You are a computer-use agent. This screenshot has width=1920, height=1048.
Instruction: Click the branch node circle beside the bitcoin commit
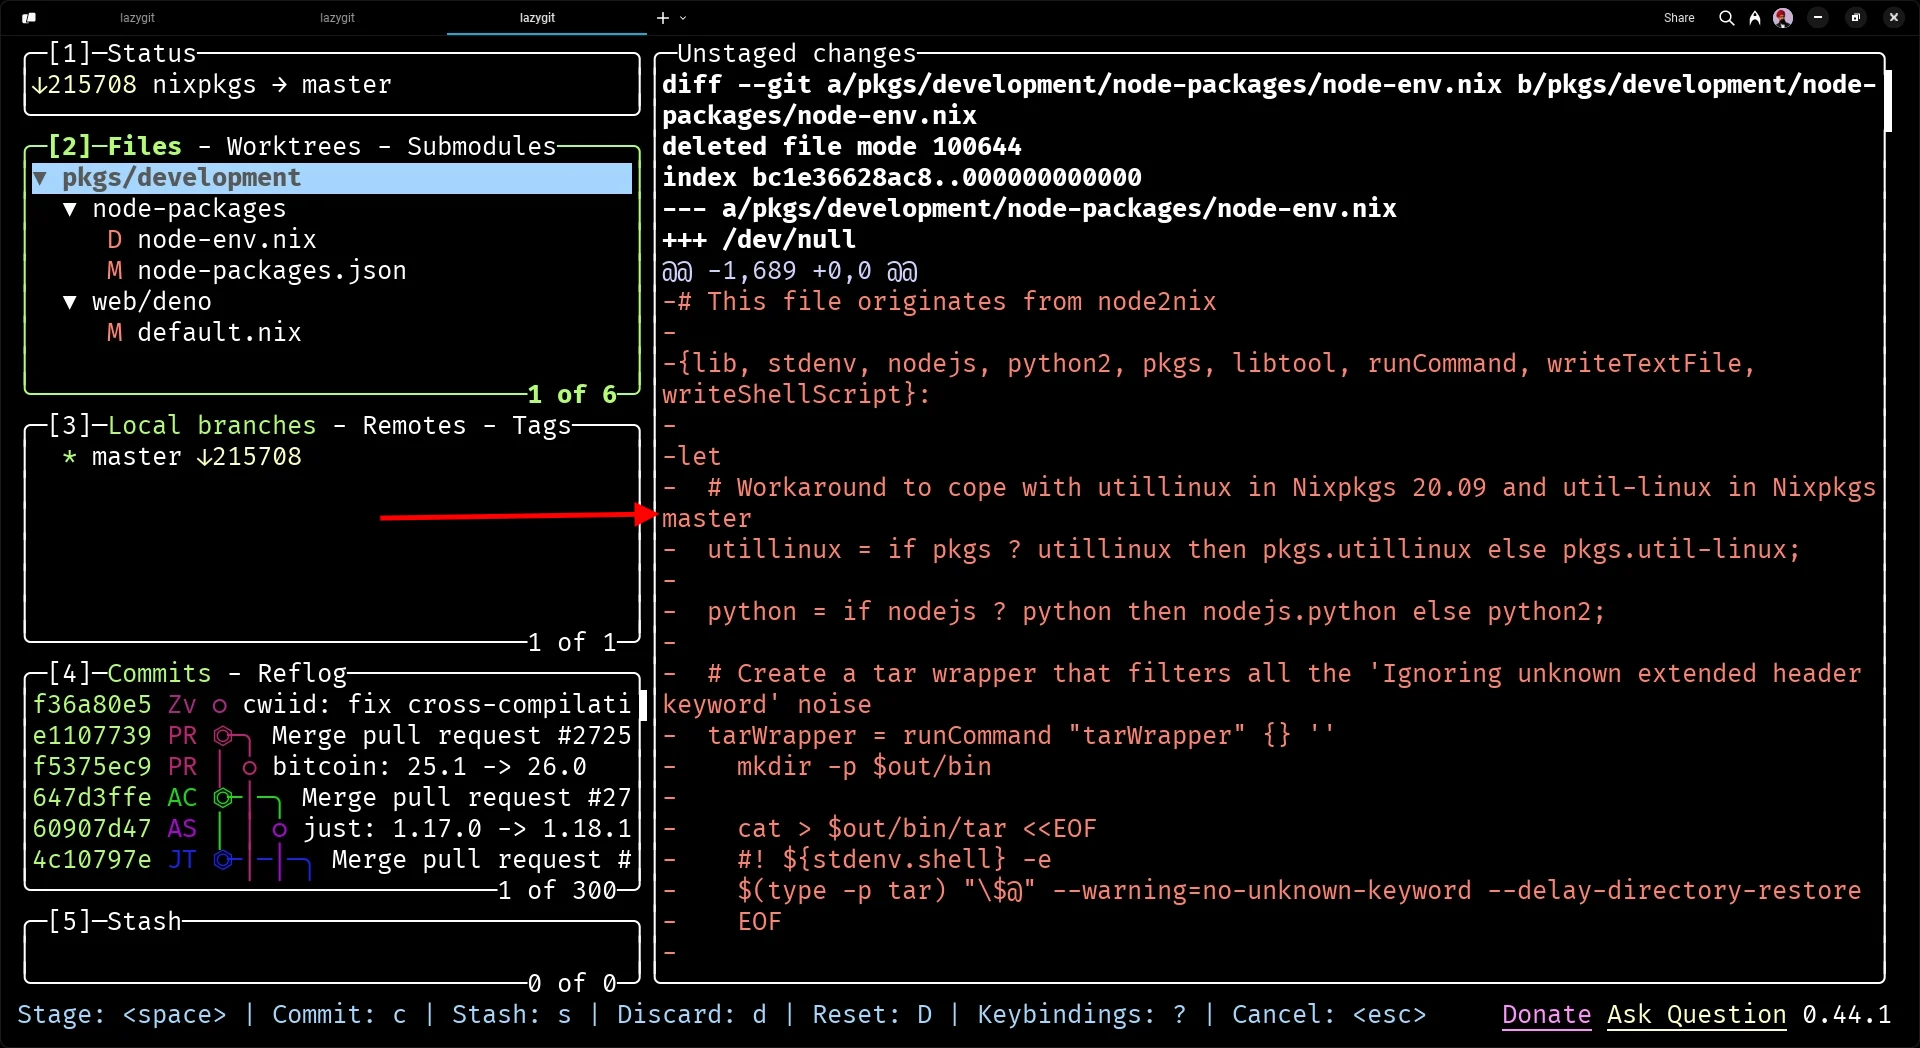[x=250, y=767]
